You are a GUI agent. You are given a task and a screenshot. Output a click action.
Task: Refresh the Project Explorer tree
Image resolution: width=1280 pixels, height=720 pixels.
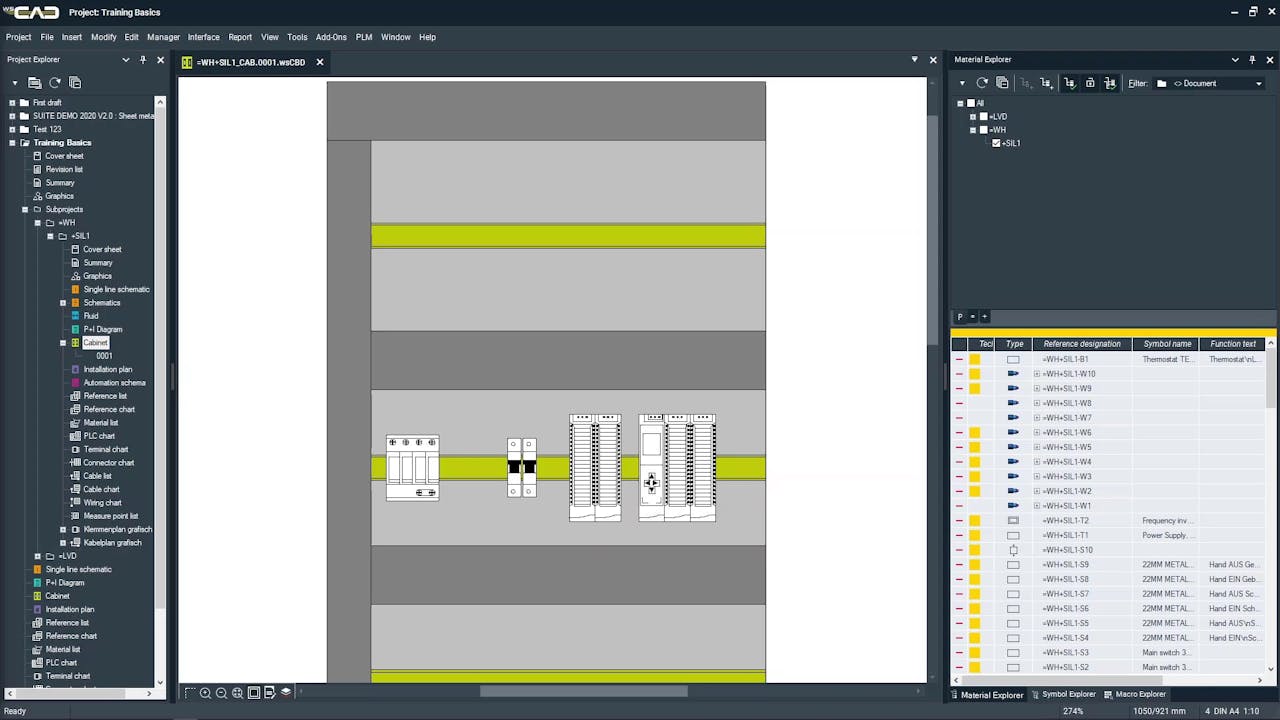click(55, 84)
